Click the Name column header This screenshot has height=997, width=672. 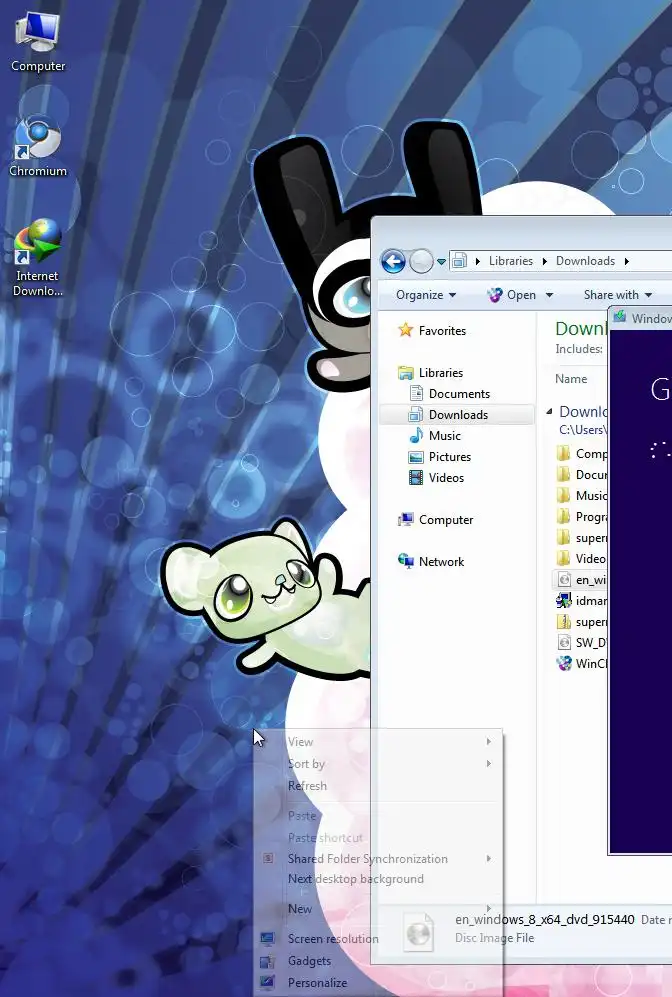[571, 379]
